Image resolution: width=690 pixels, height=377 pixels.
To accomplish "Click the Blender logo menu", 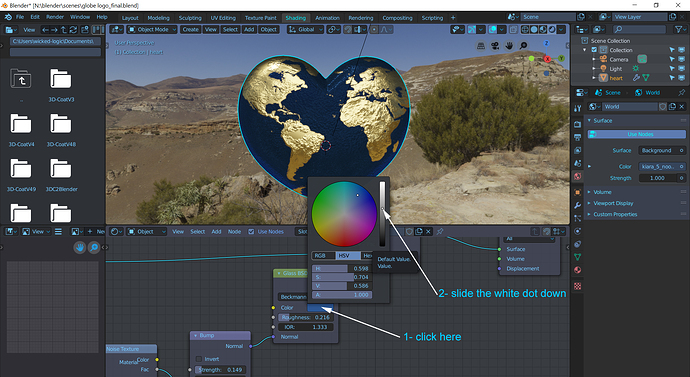I will point(8,17).
